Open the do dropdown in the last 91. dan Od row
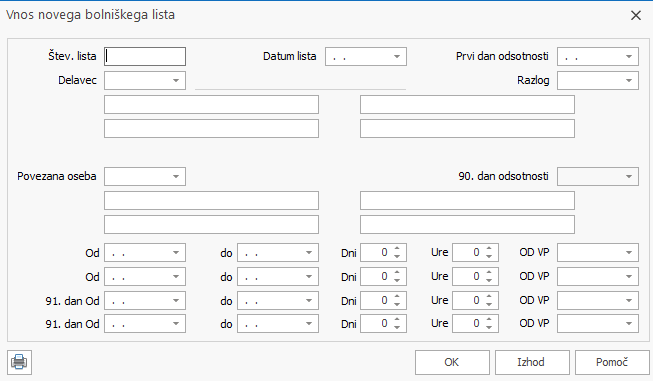Viewport: 653px width, 381px height. tap(309, 324)
